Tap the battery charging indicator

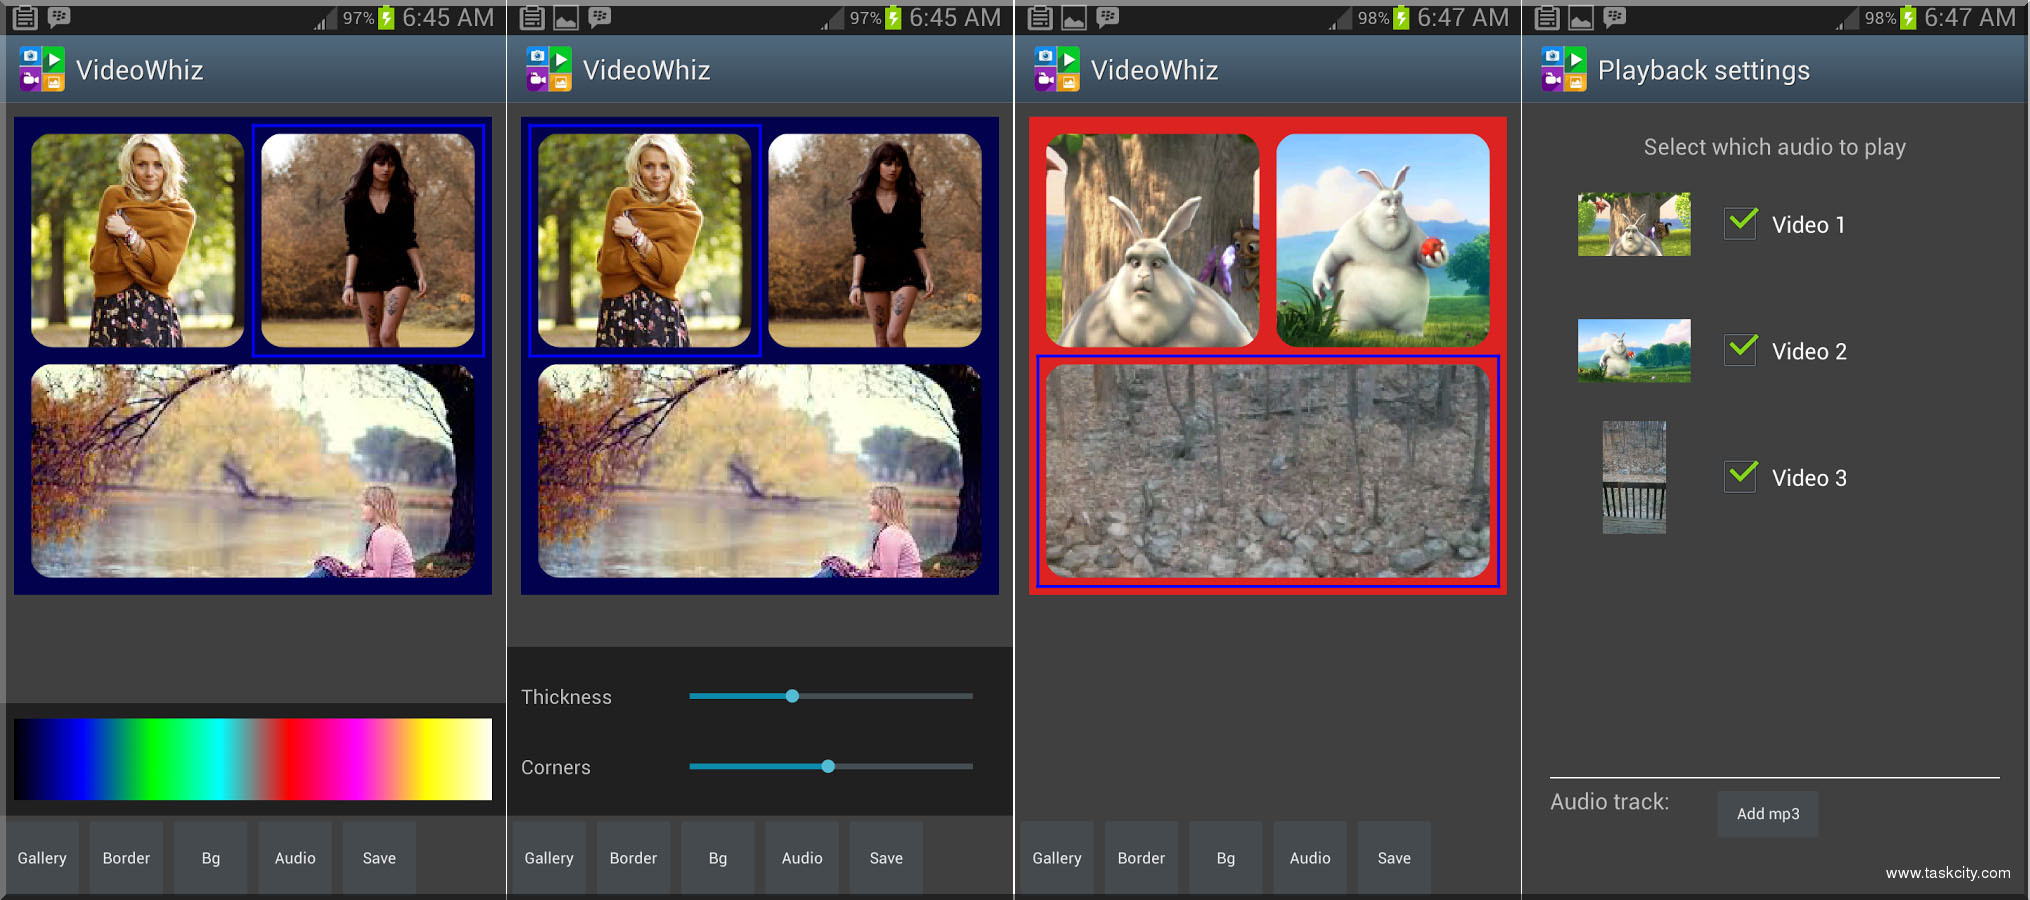[x=384, y=17]
